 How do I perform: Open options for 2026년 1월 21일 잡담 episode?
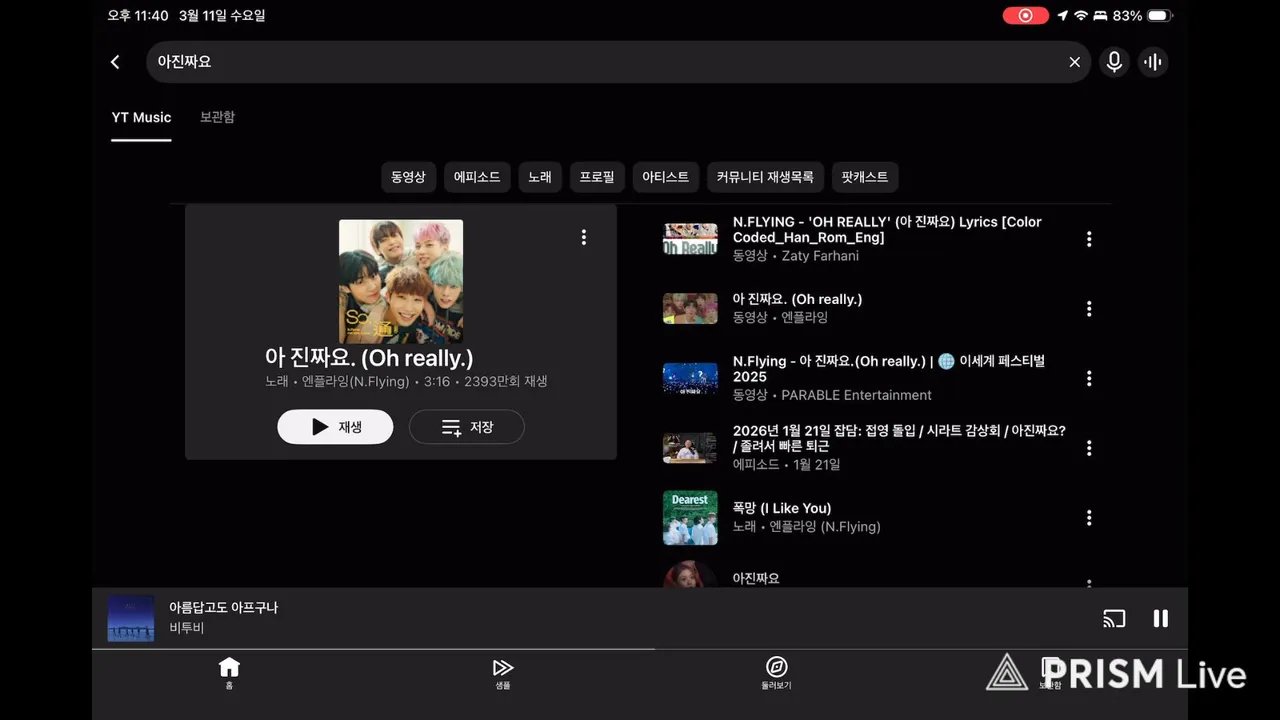click(1089, 448)
